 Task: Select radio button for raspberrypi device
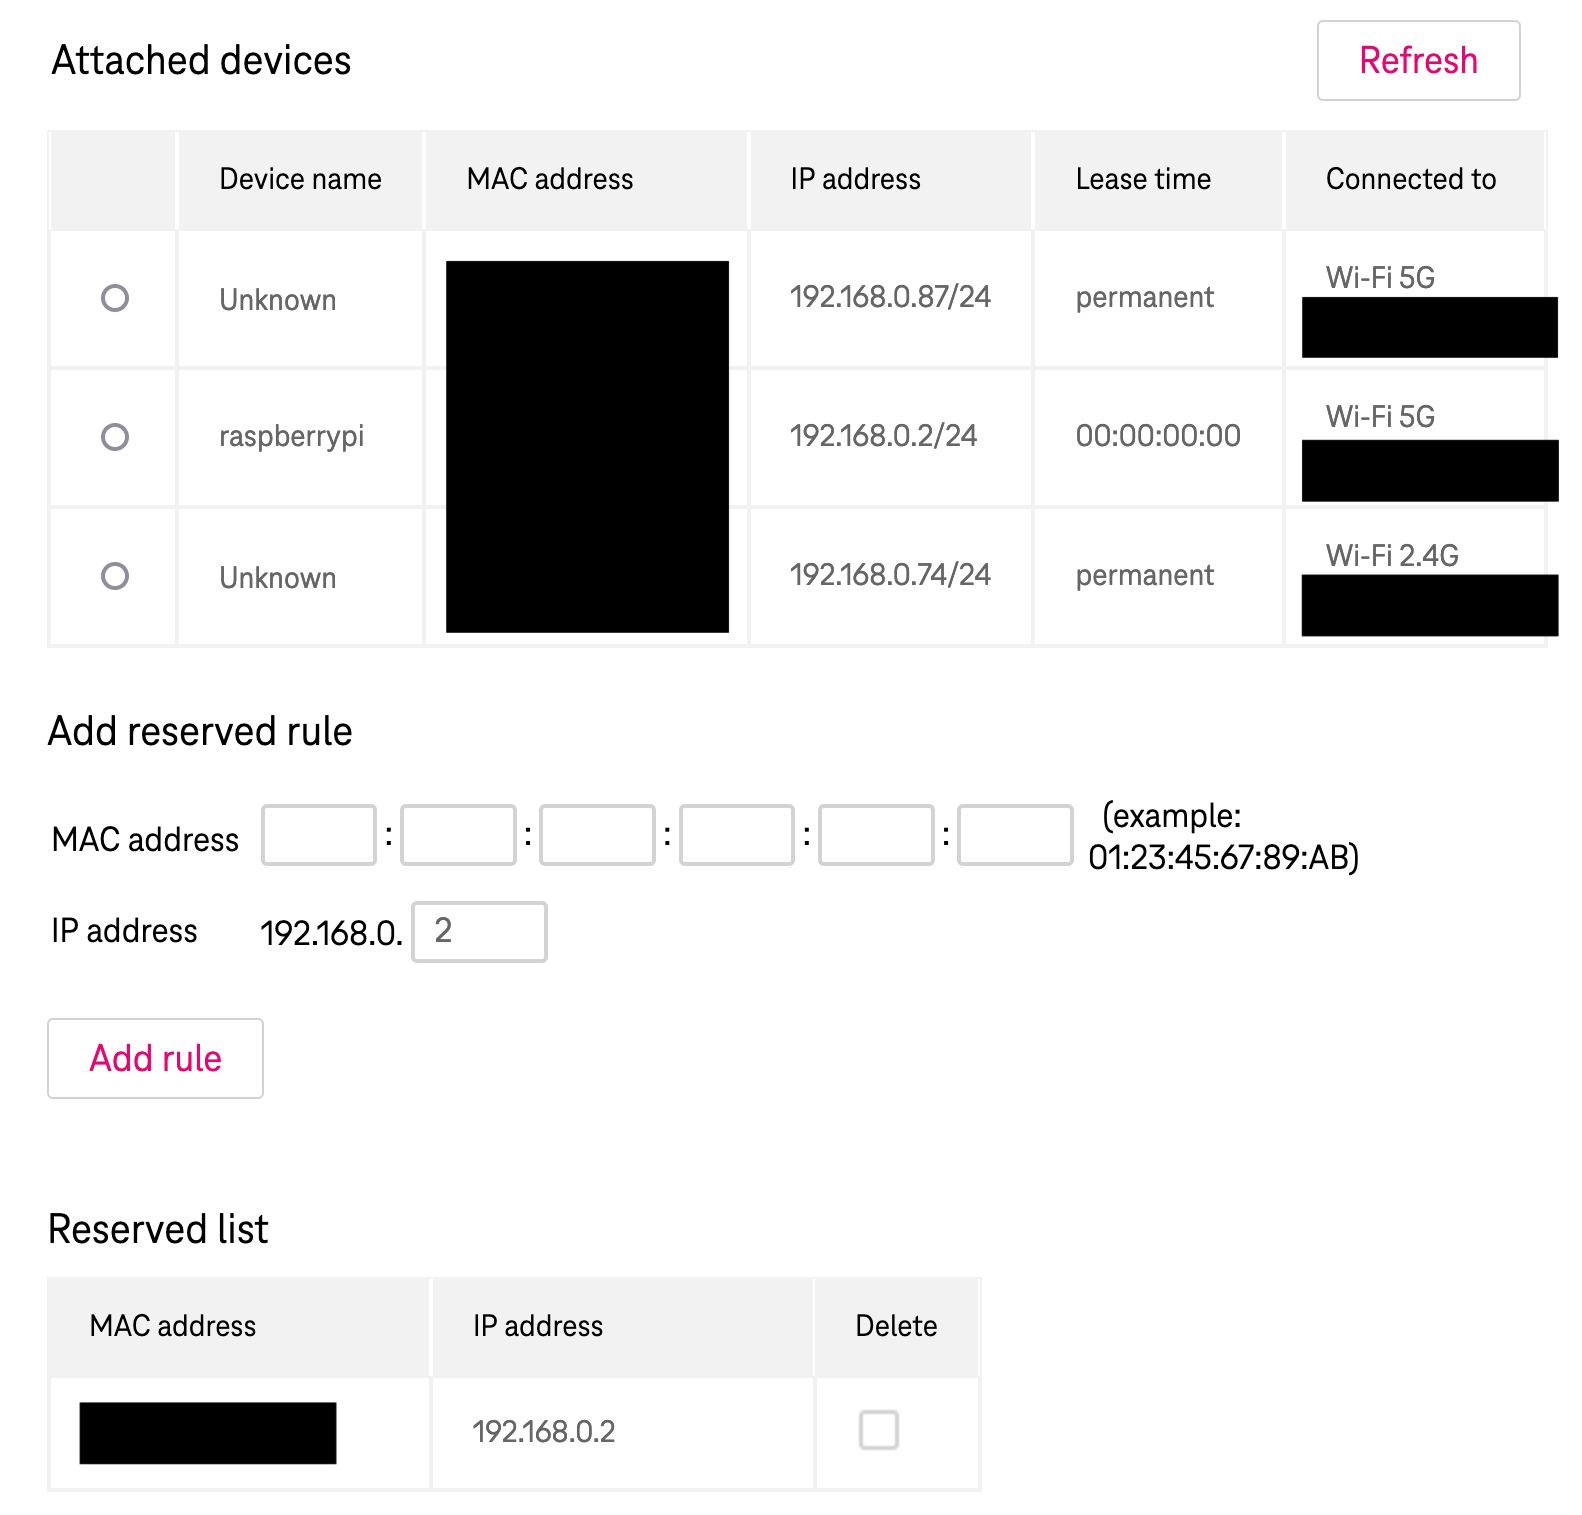[x=115, y=437]
